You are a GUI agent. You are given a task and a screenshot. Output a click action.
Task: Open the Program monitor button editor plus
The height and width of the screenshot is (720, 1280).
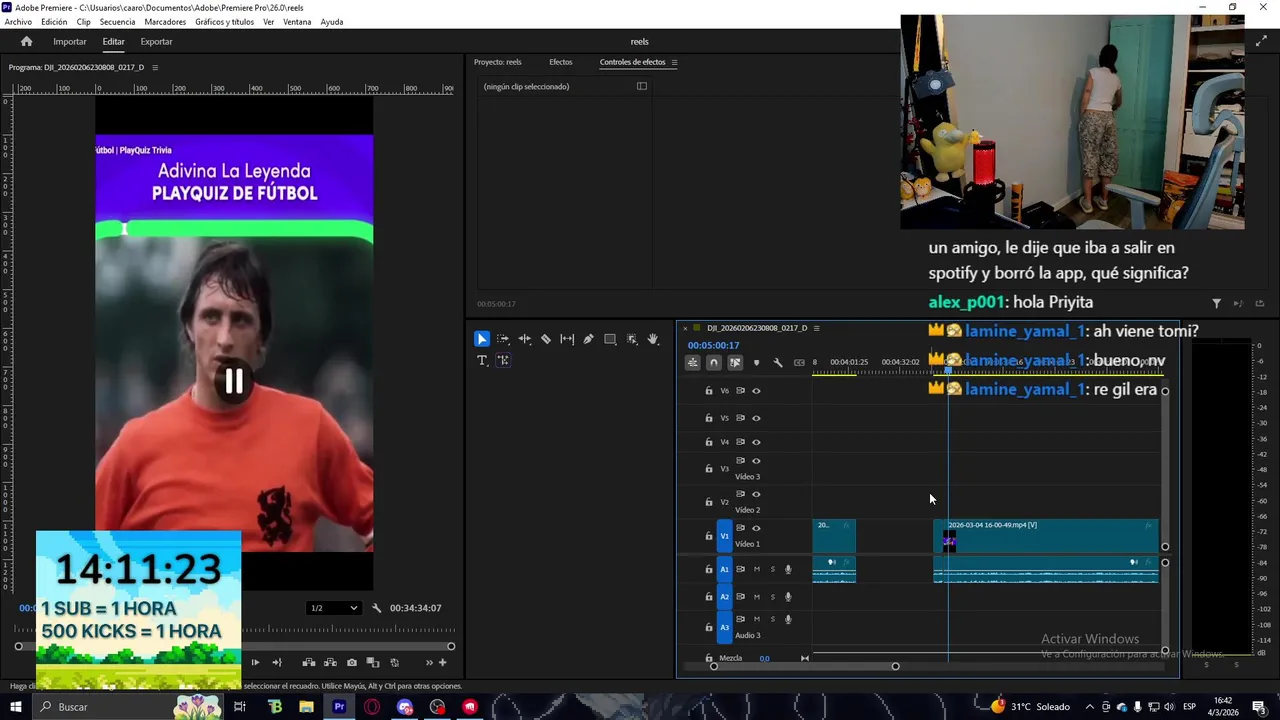tap(442, 662)
